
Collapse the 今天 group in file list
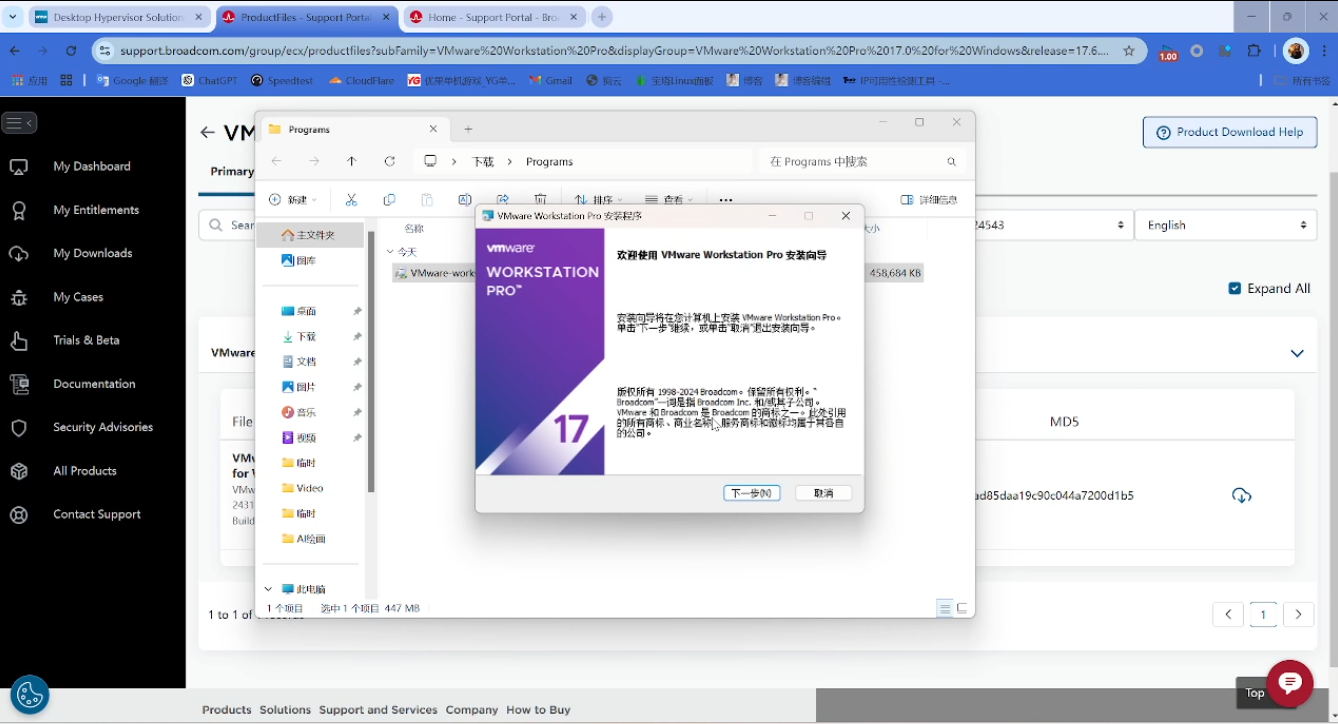pyautogui.click(x=390, y=252)
